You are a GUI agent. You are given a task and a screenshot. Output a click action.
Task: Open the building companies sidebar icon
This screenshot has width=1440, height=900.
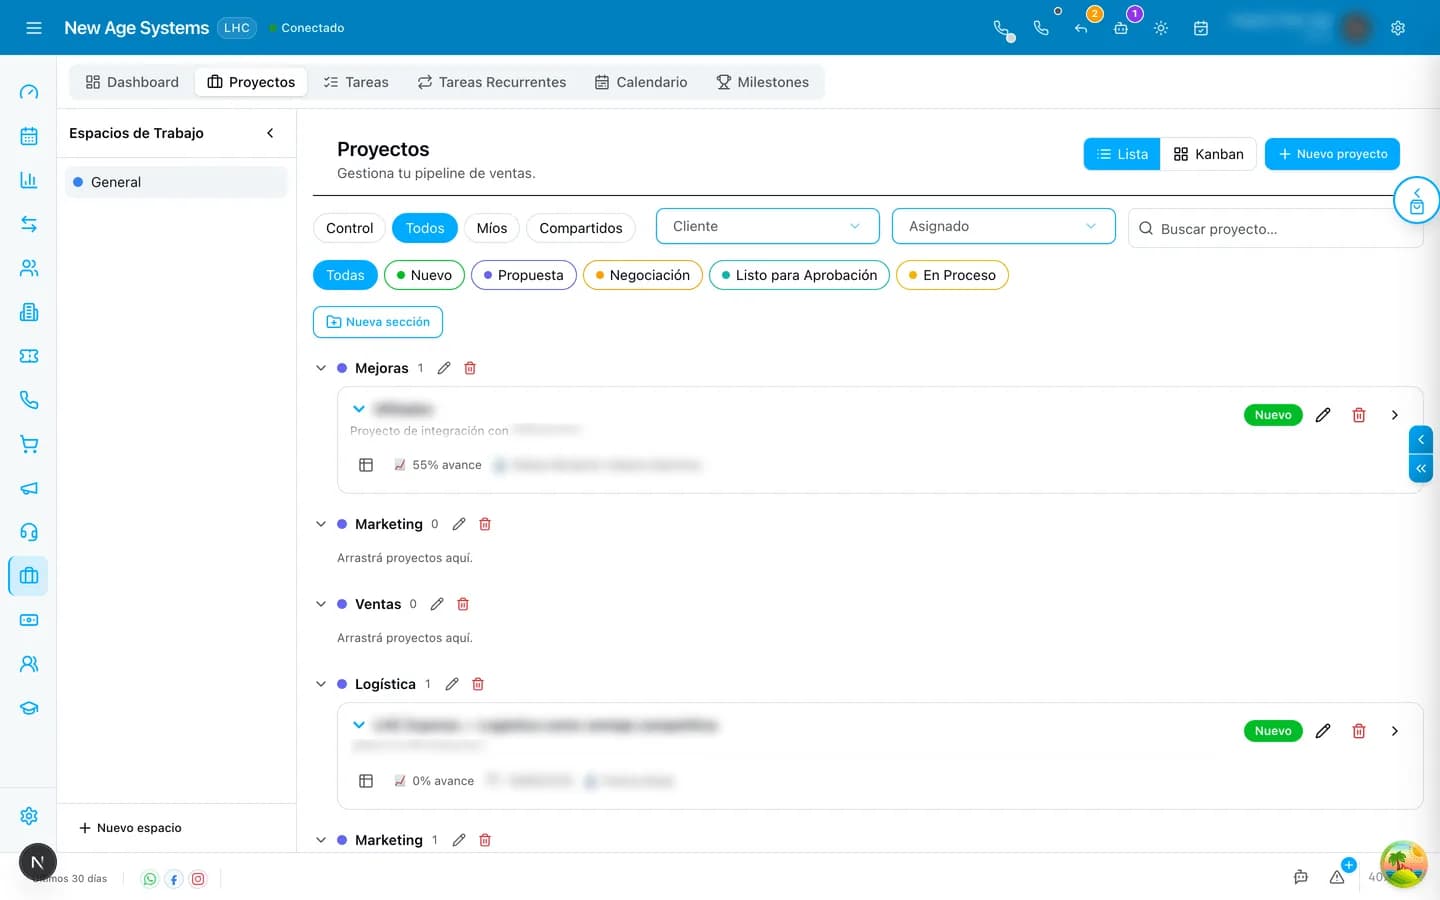pos(29,312)
